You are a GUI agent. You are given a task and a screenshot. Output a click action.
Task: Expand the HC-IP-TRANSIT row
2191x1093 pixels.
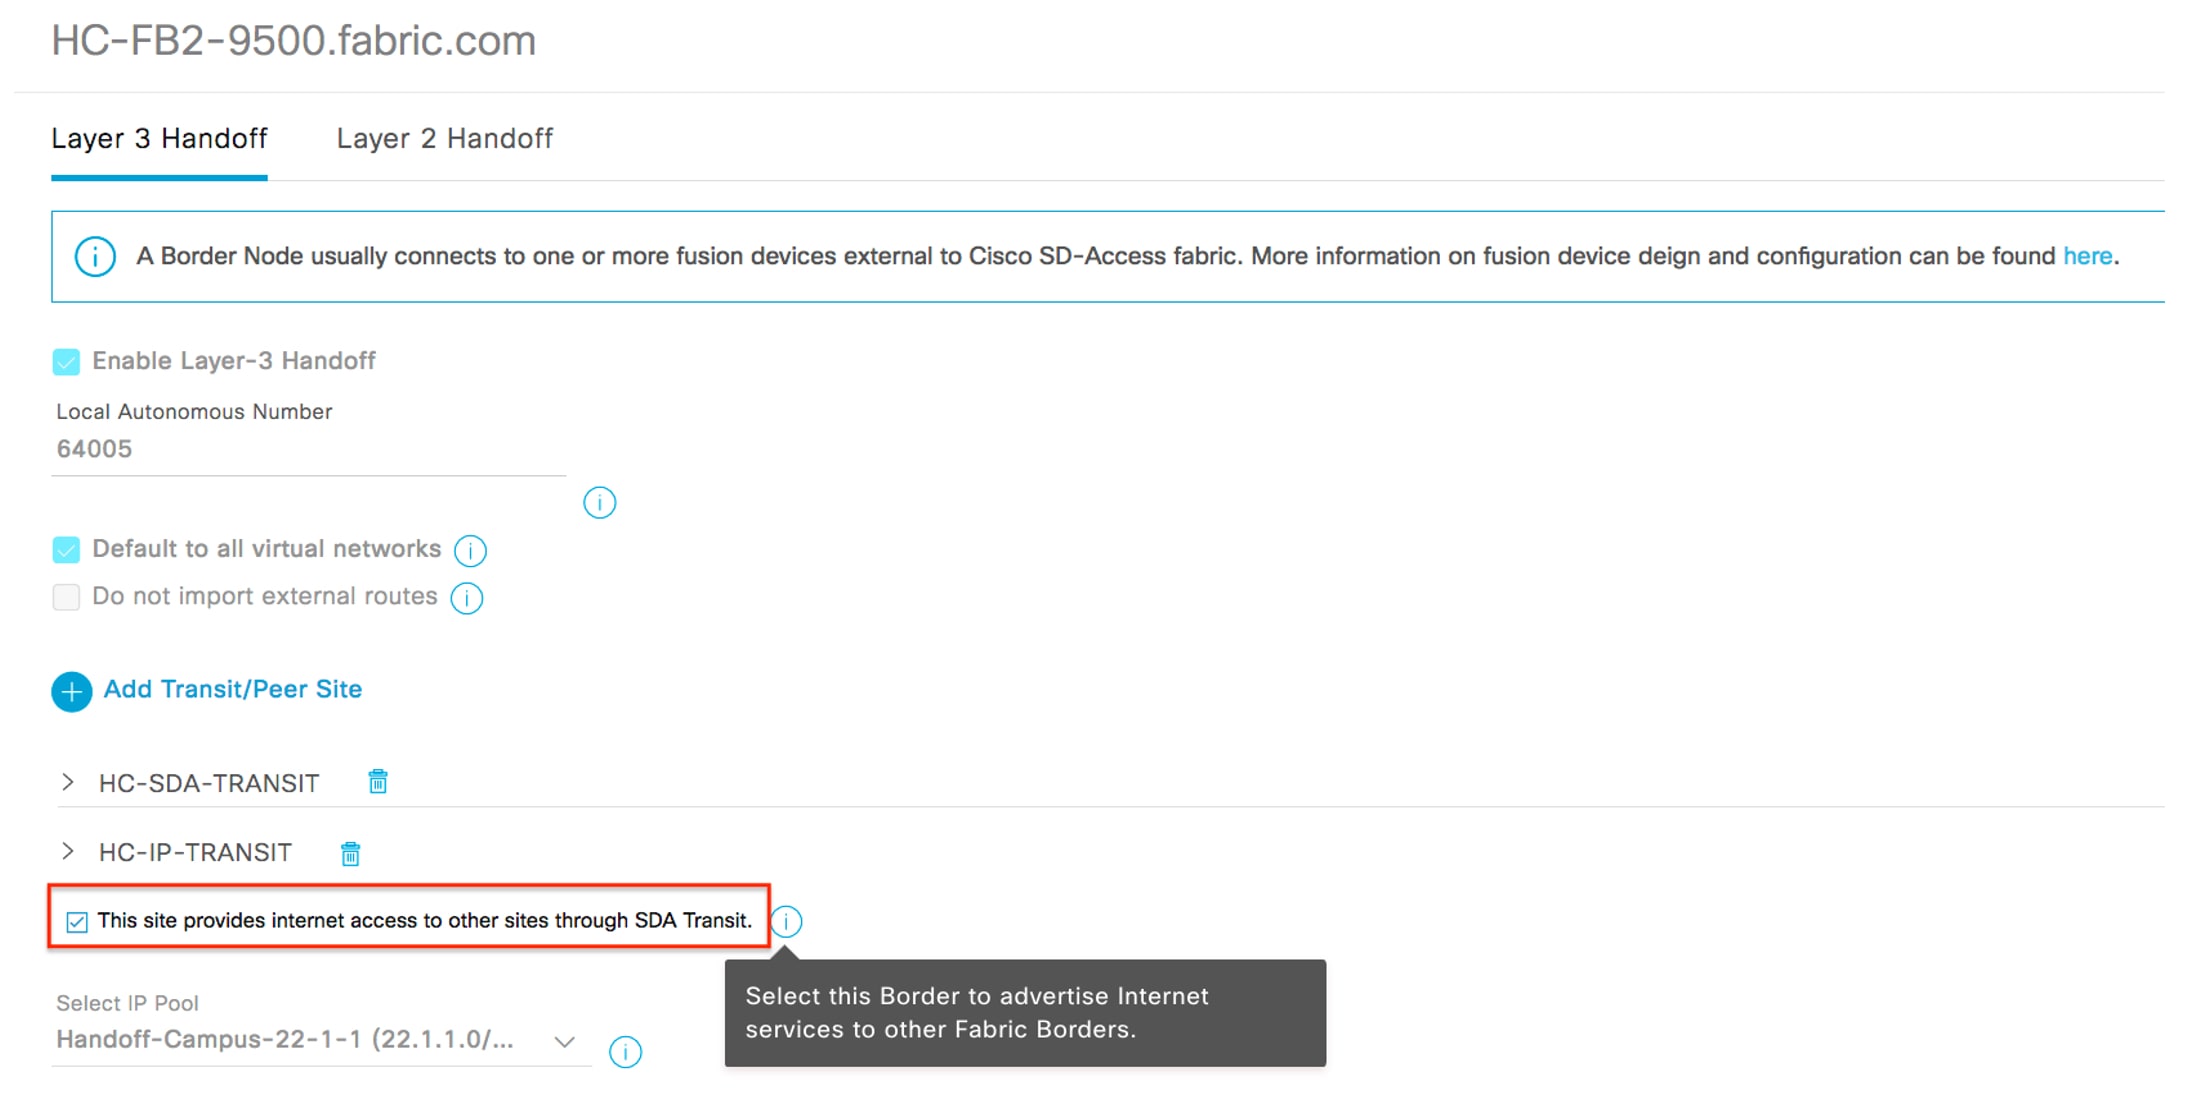coord(67,851)
